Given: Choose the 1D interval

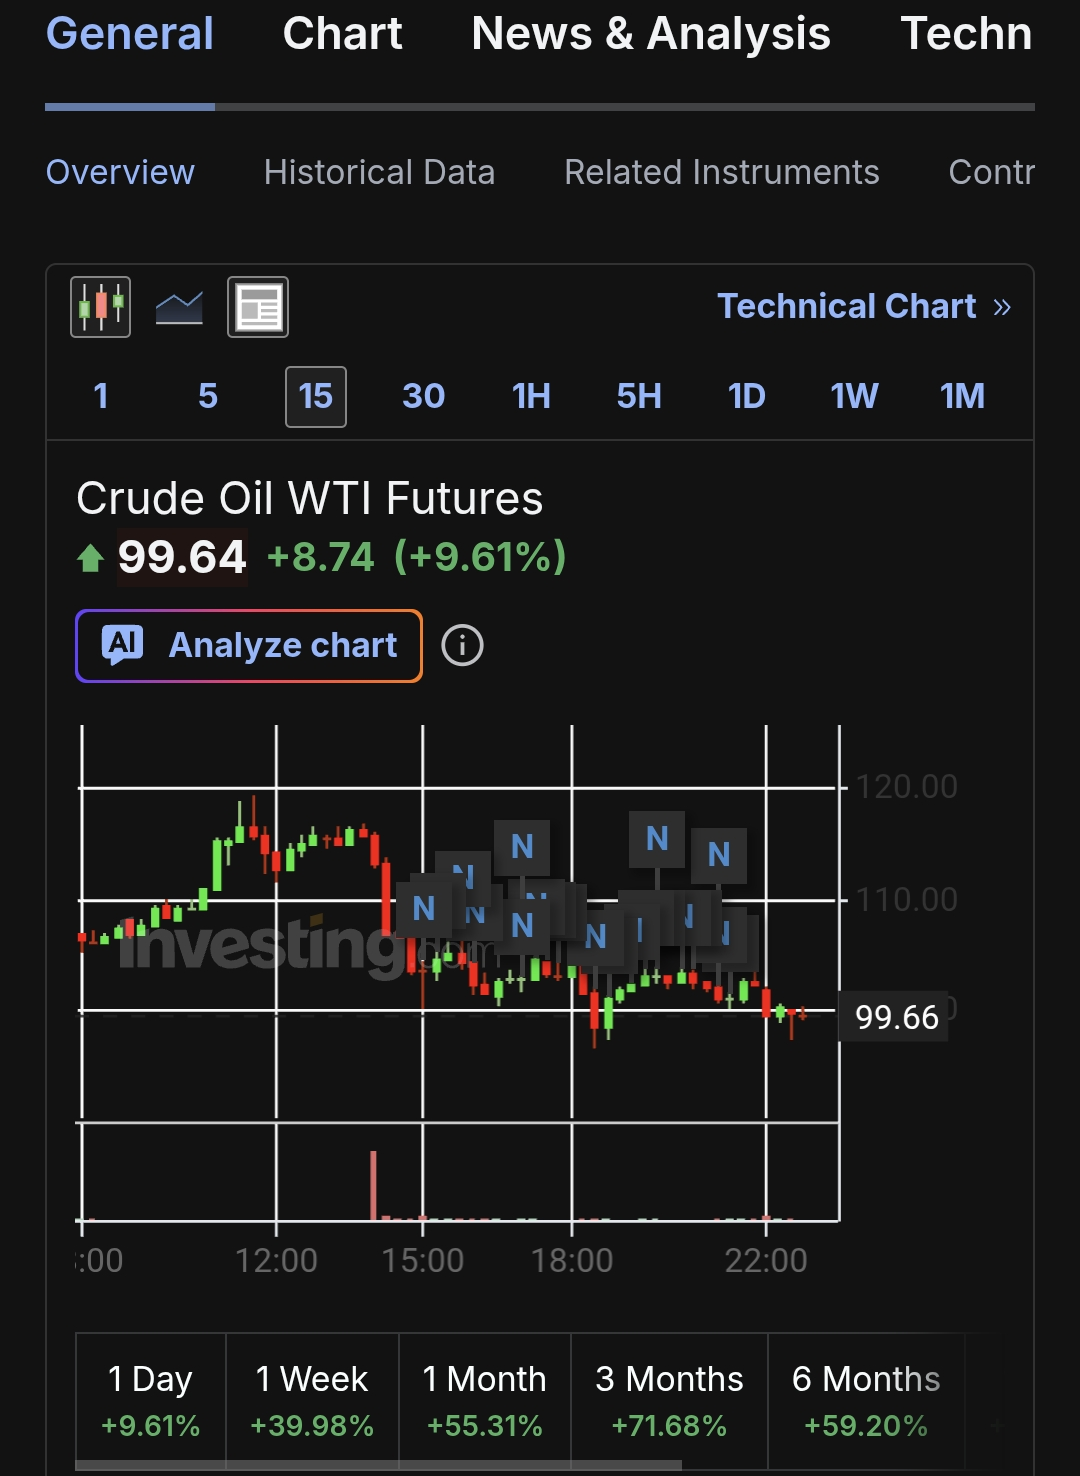Looking at the screenshot, I should coord(747,397).
